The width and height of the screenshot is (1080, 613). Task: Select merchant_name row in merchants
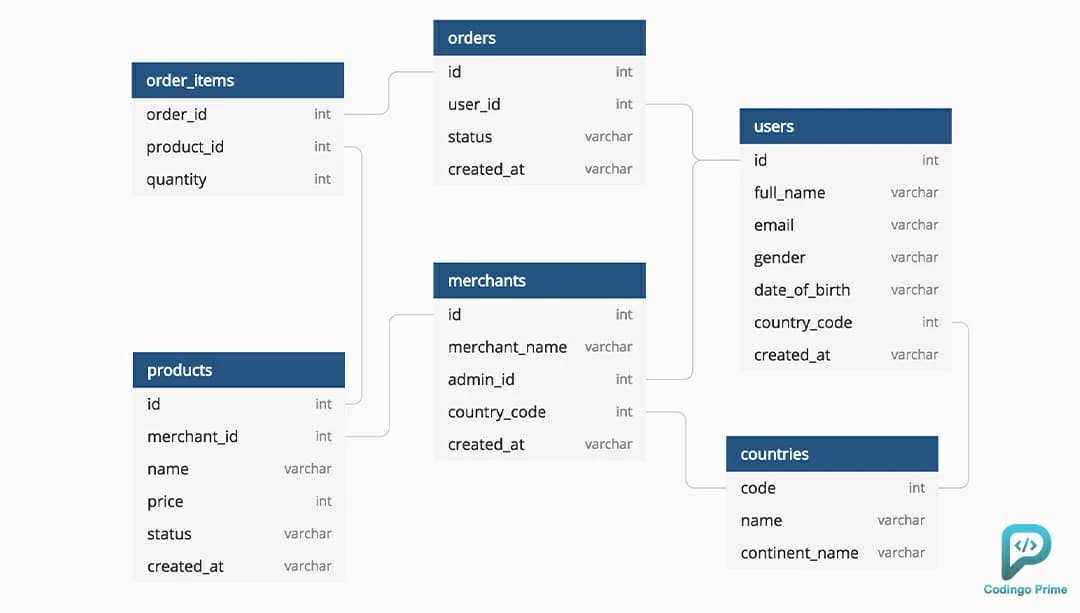pos(539,347)
